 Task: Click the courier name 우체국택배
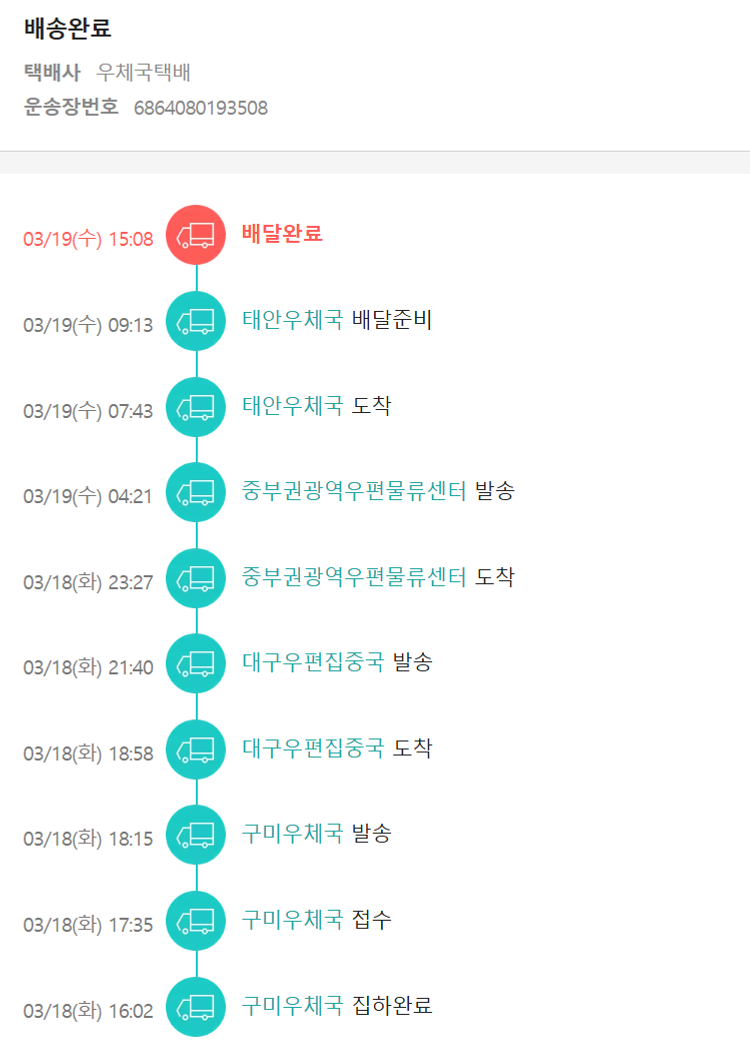pos(144,73)
